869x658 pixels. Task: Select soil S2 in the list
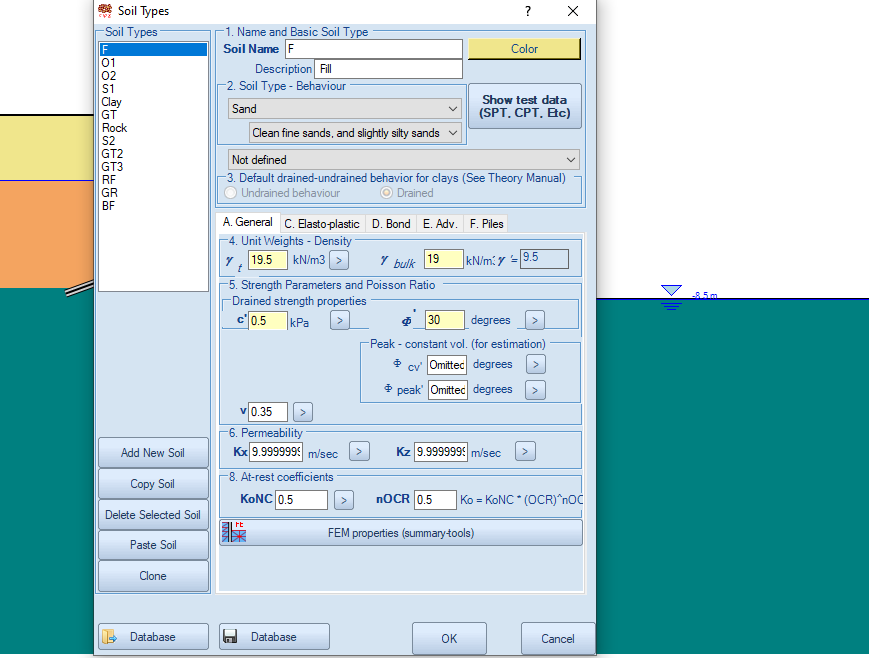[x=153, y=141]
